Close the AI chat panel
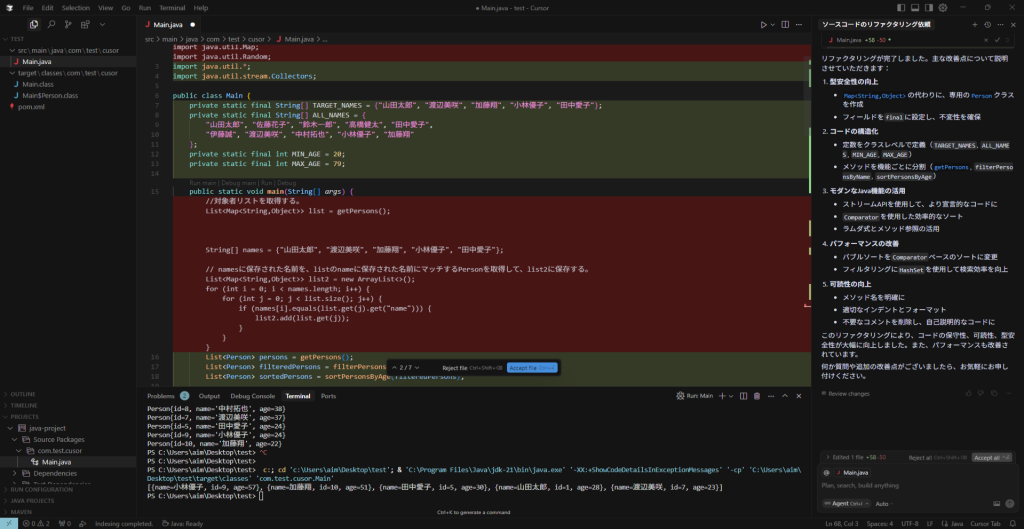Screen dimensions: 1024x529 (1013, 25)
